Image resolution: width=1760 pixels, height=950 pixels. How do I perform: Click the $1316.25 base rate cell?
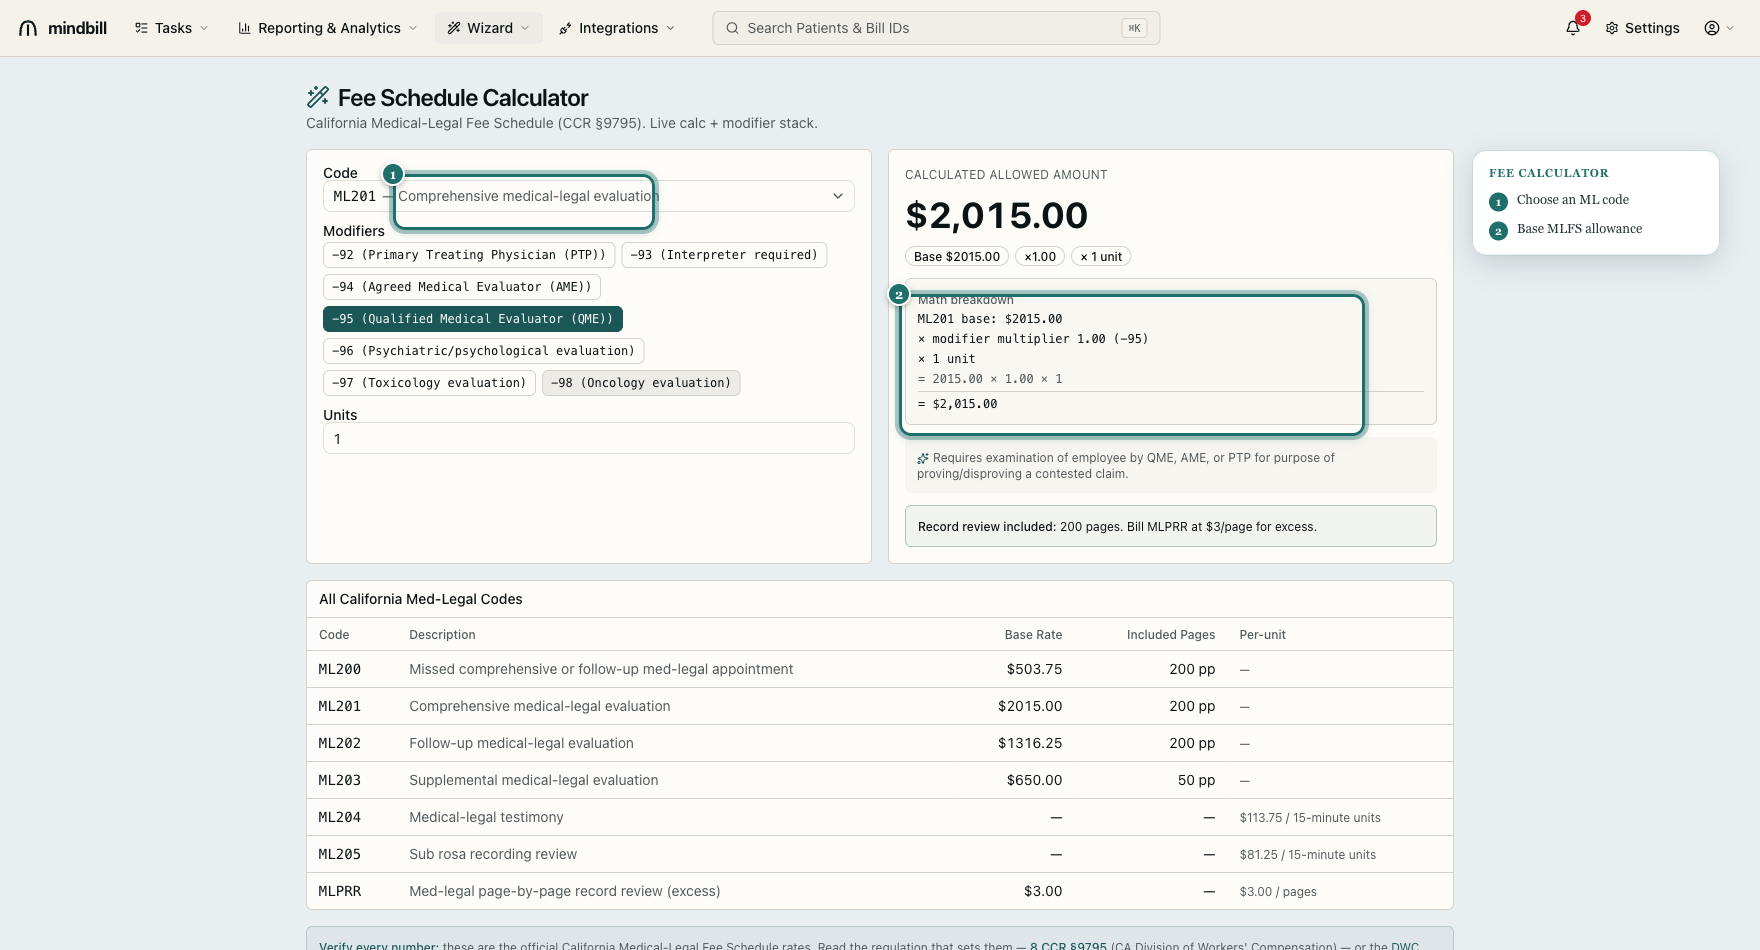click(x=1030, y=743)
